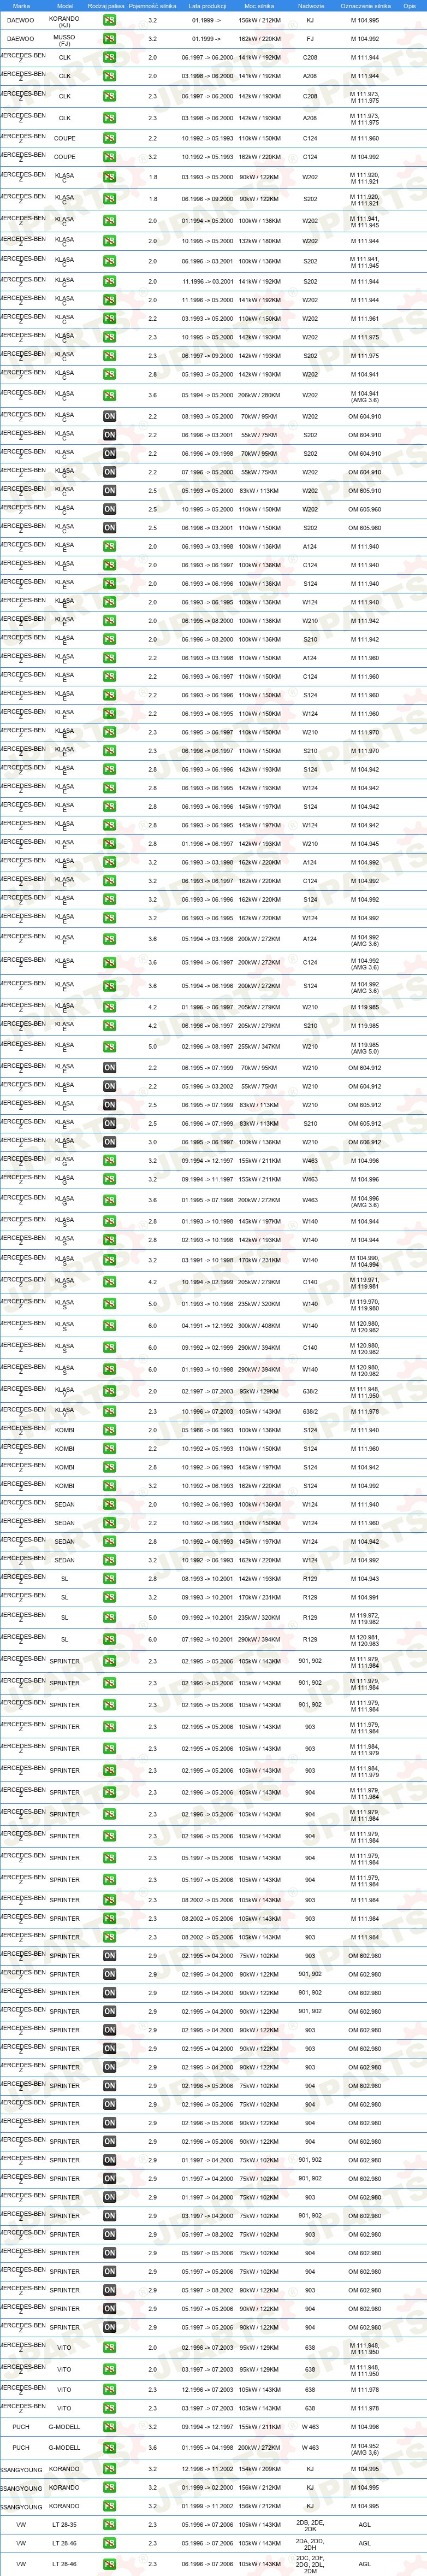This screenshot has width=427, height=2576.
Task: Select the 'LT 28-35' model cell
Action: click(x=64, y=2525)
